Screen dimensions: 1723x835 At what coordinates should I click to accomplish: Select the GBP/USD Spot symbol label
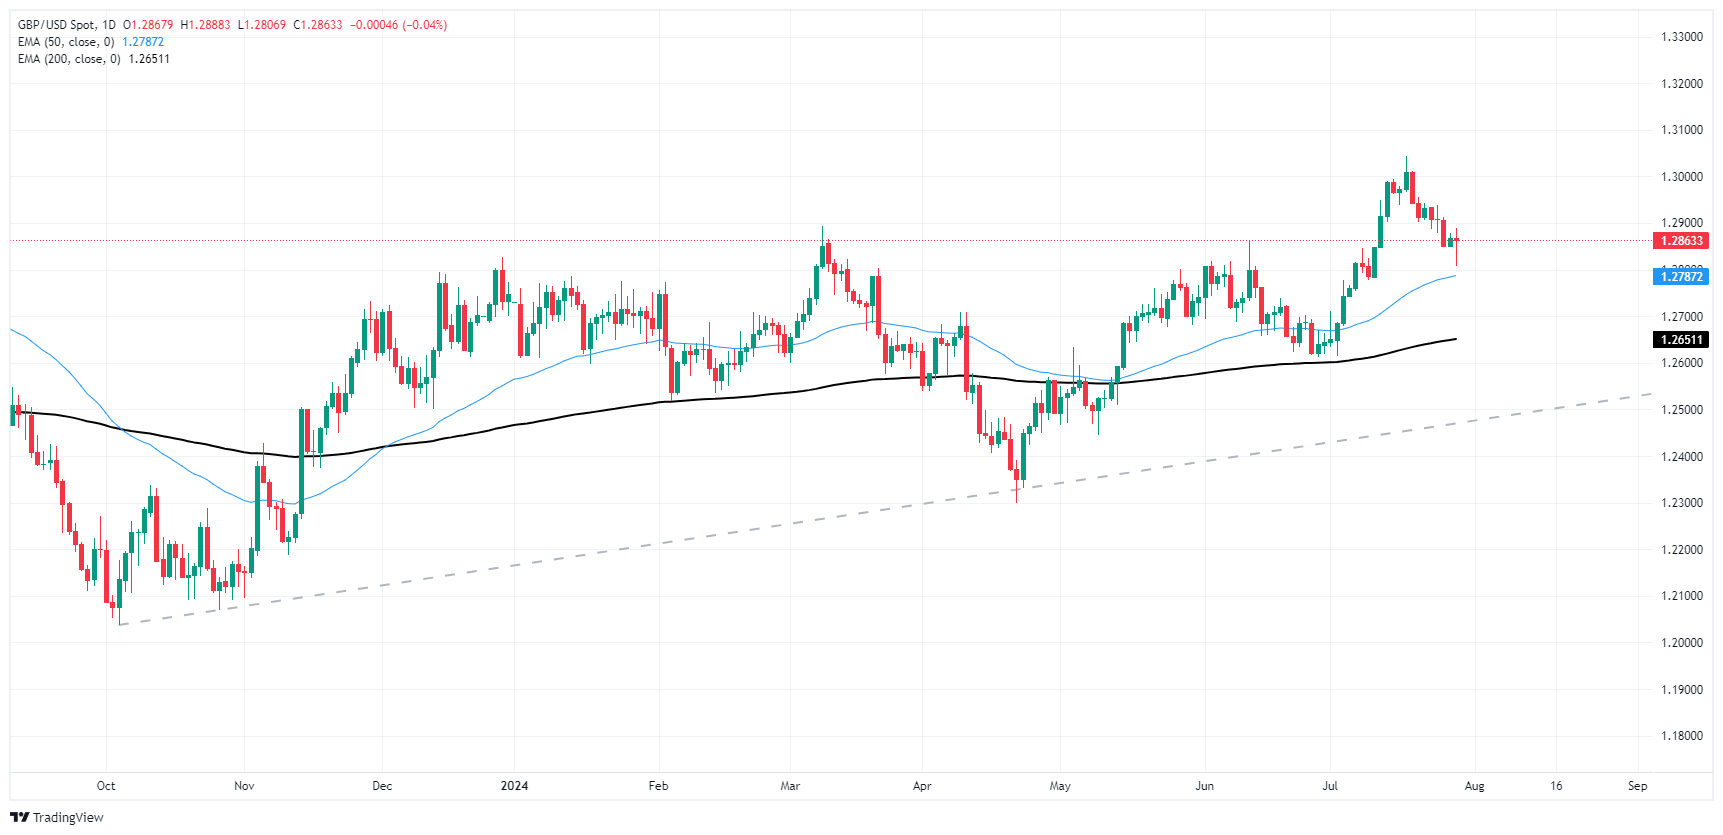[x=57, y=25]
